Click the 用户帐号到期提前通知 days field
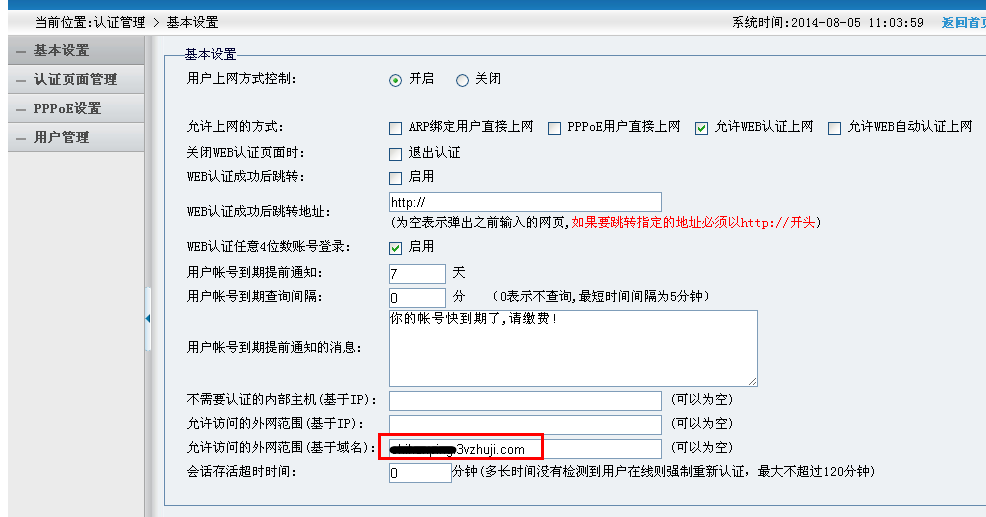Screen dimensions: 986x517 coord(416,273)
